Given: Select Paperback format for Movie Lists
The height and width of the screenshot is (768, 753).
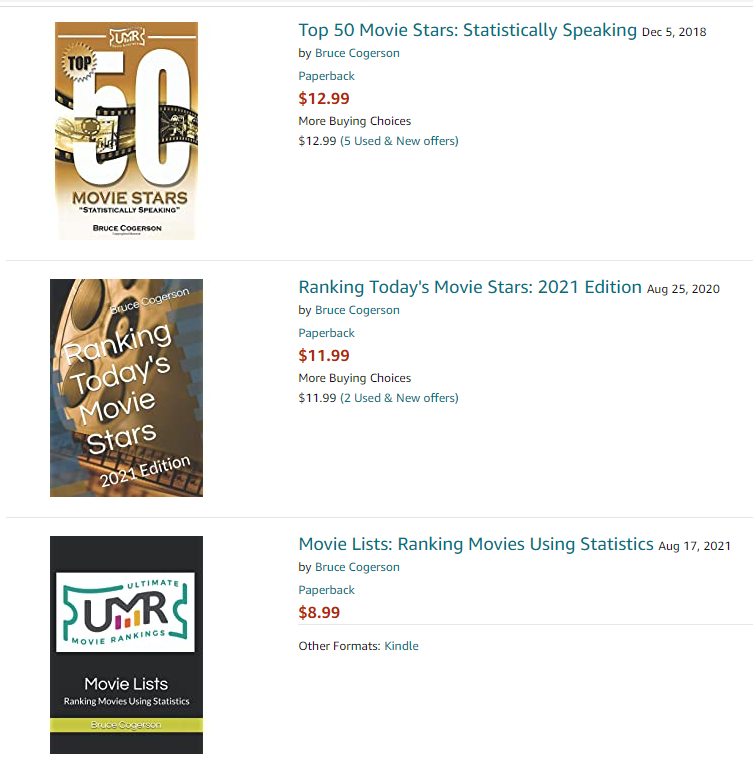Looking at the screenshot, I should click(x=326, y=590).
